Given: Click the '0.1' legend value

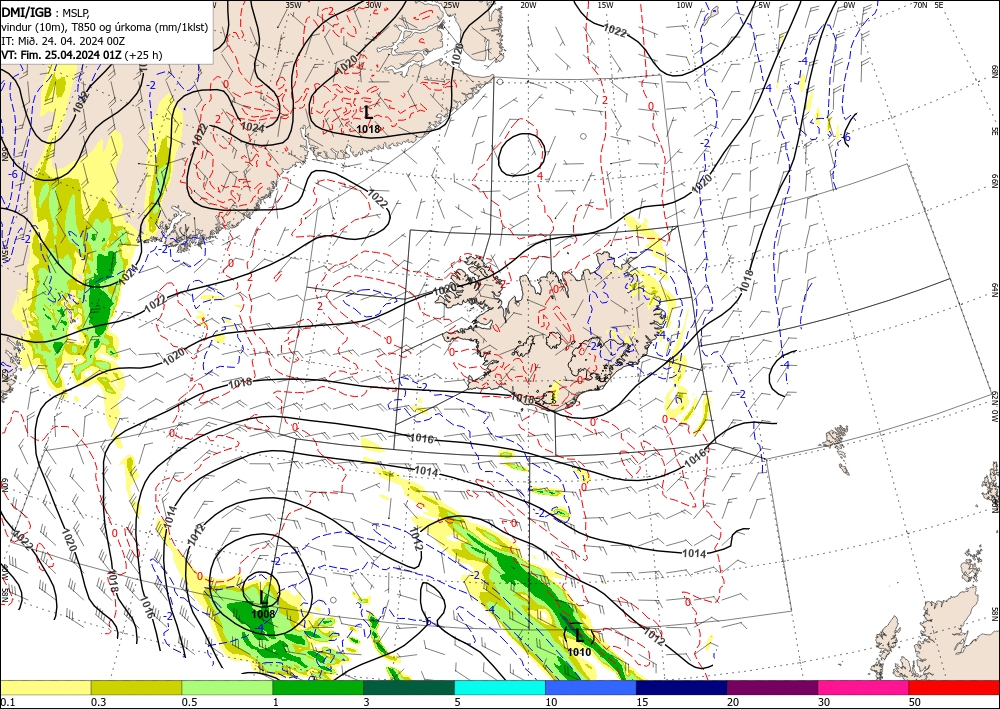Looking at the screenshot, I should point(6,702).
